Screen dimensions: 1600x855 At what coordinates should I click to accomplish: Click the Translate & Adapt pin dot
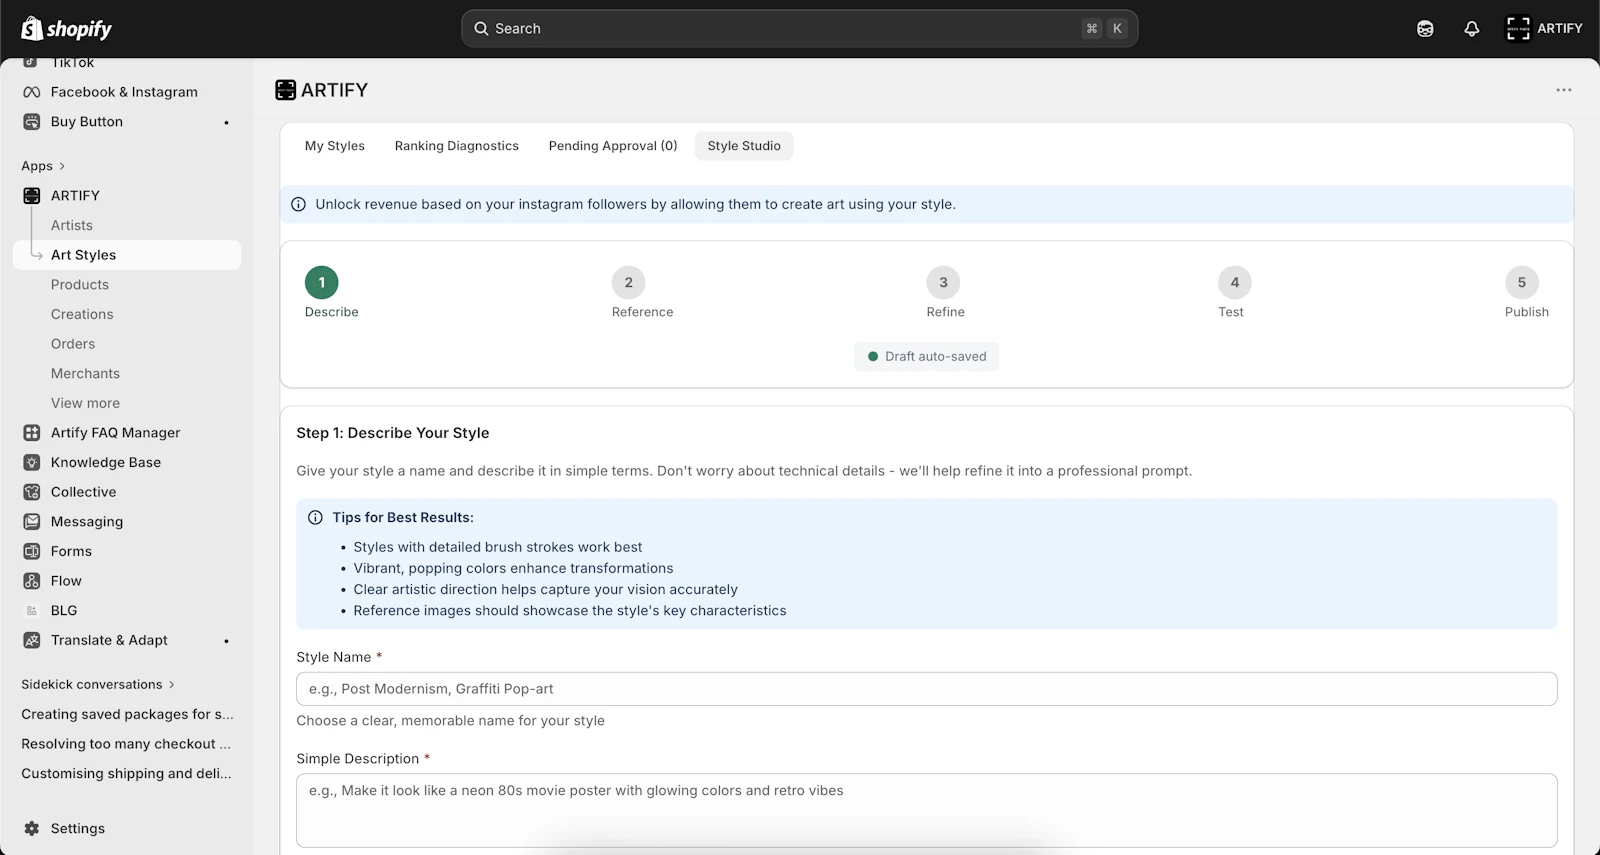click(x=227, y=641)
